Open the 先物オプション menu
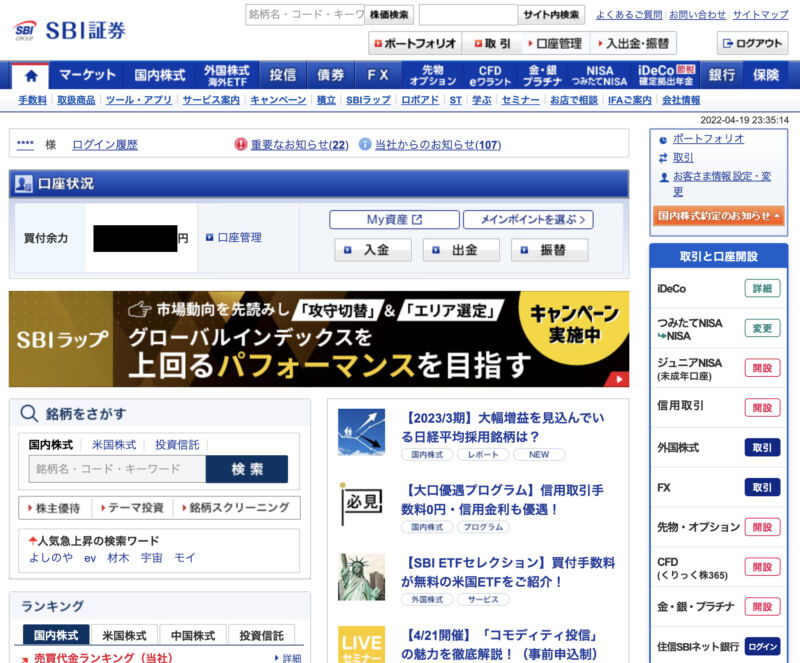 pos(433,75)
